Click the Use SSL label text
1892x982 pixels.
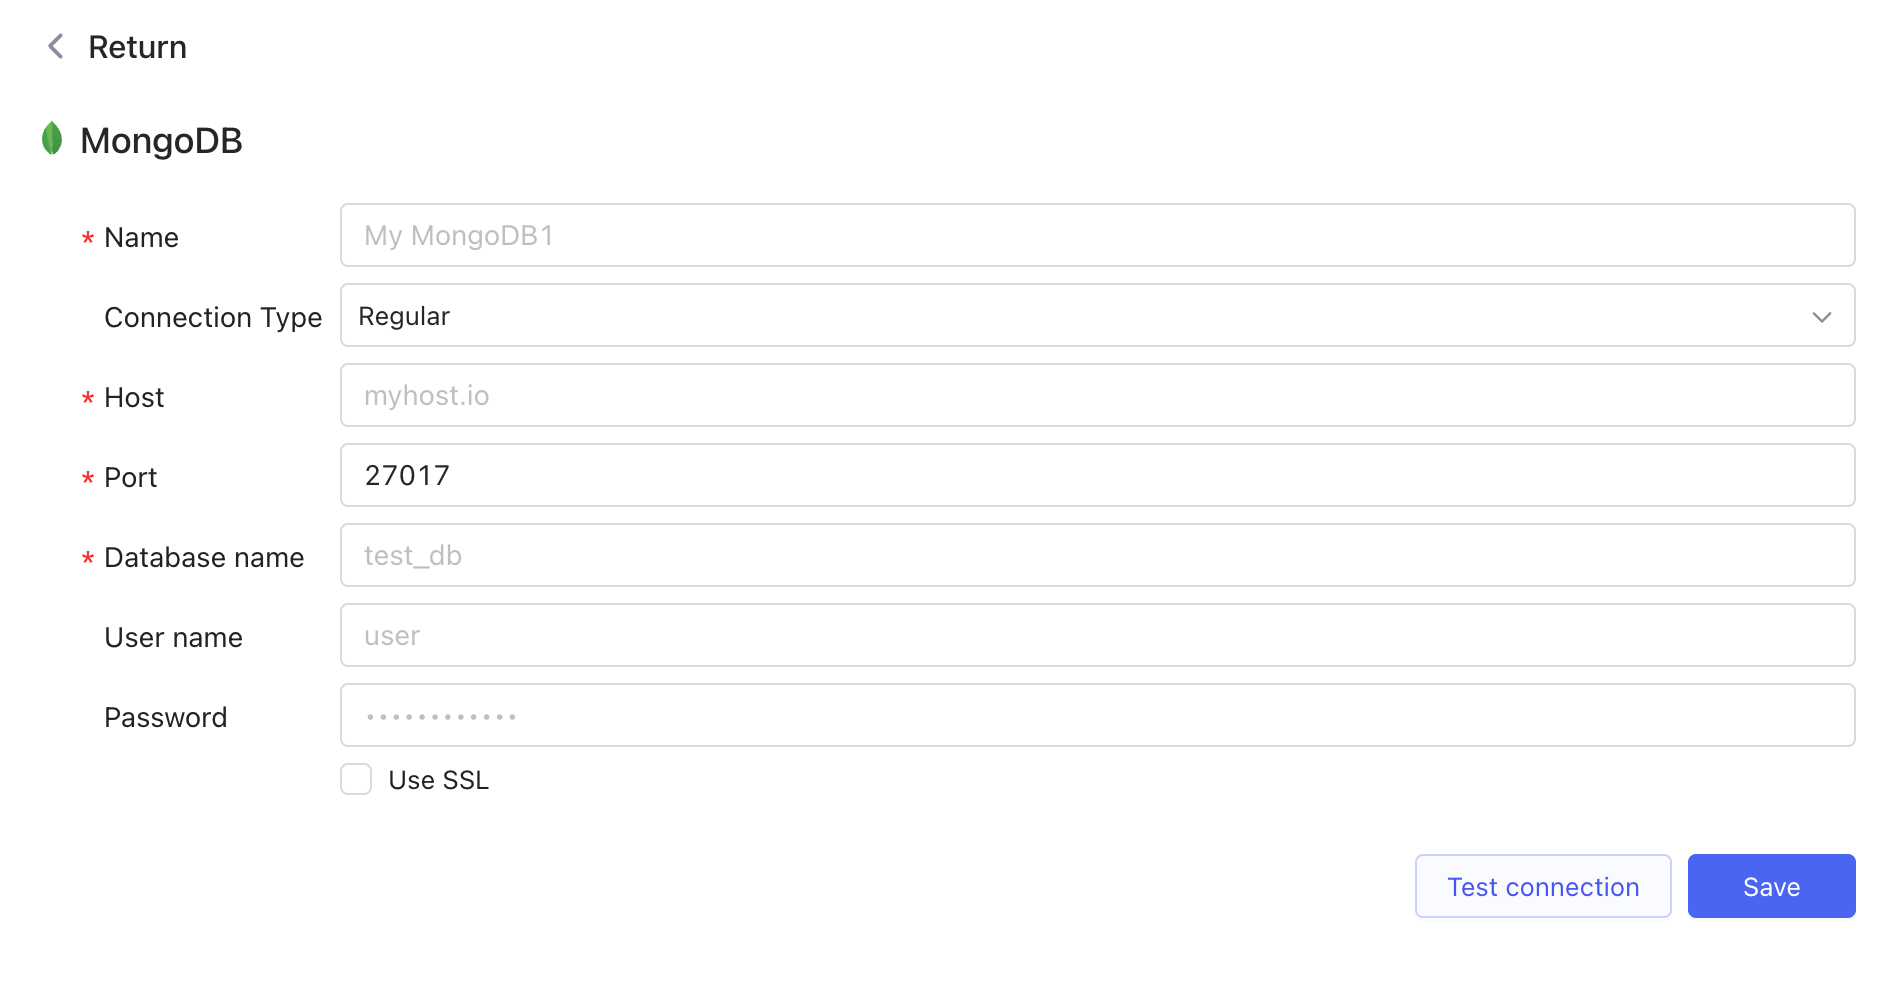tap(438, 780)
